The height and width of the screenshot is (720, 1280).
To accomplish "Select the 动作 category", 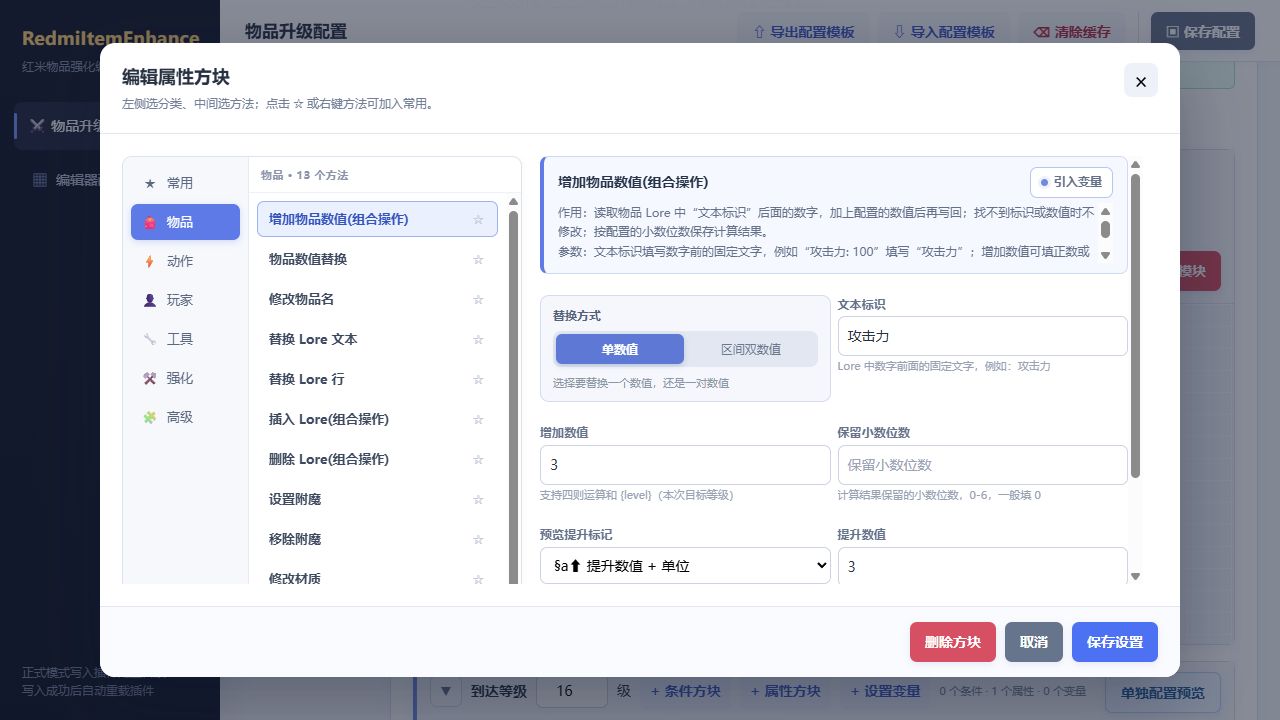I will [x=185, y=261].
